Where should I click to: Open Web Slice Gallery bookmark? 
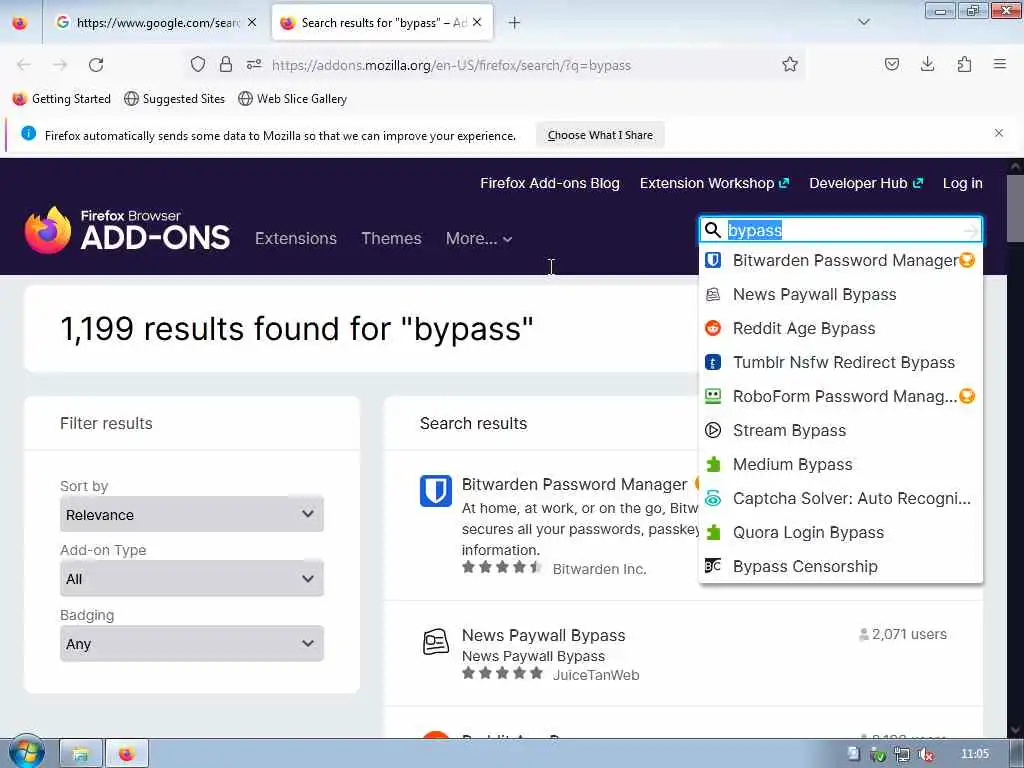(x=293, y=99)
